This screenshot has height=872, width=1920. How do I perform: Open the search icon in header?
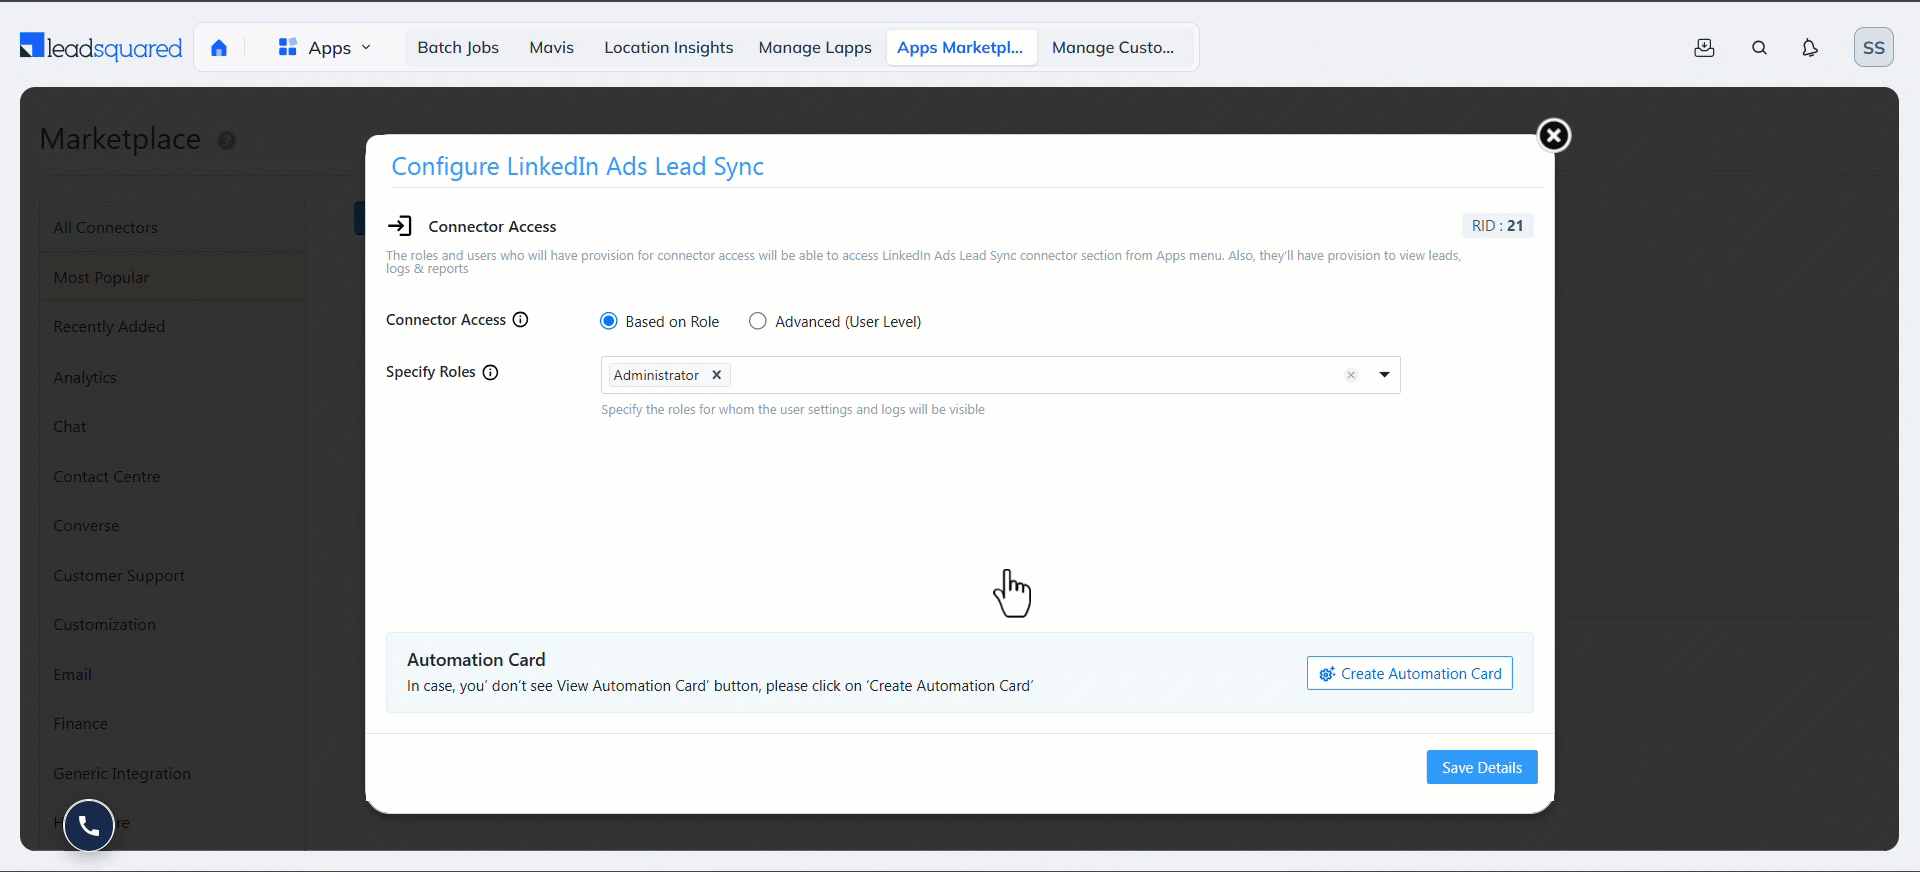pyautogui.click(x=1760, y=47)
